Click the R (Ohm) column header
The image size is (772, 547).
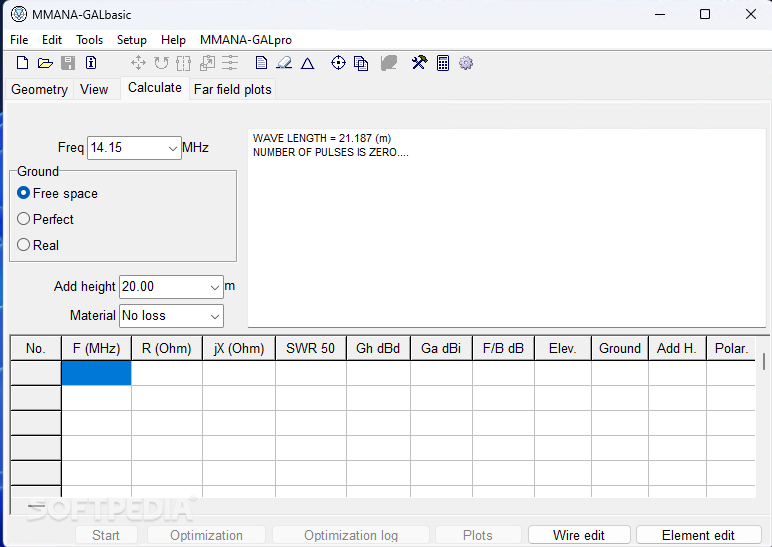point(167,349)
